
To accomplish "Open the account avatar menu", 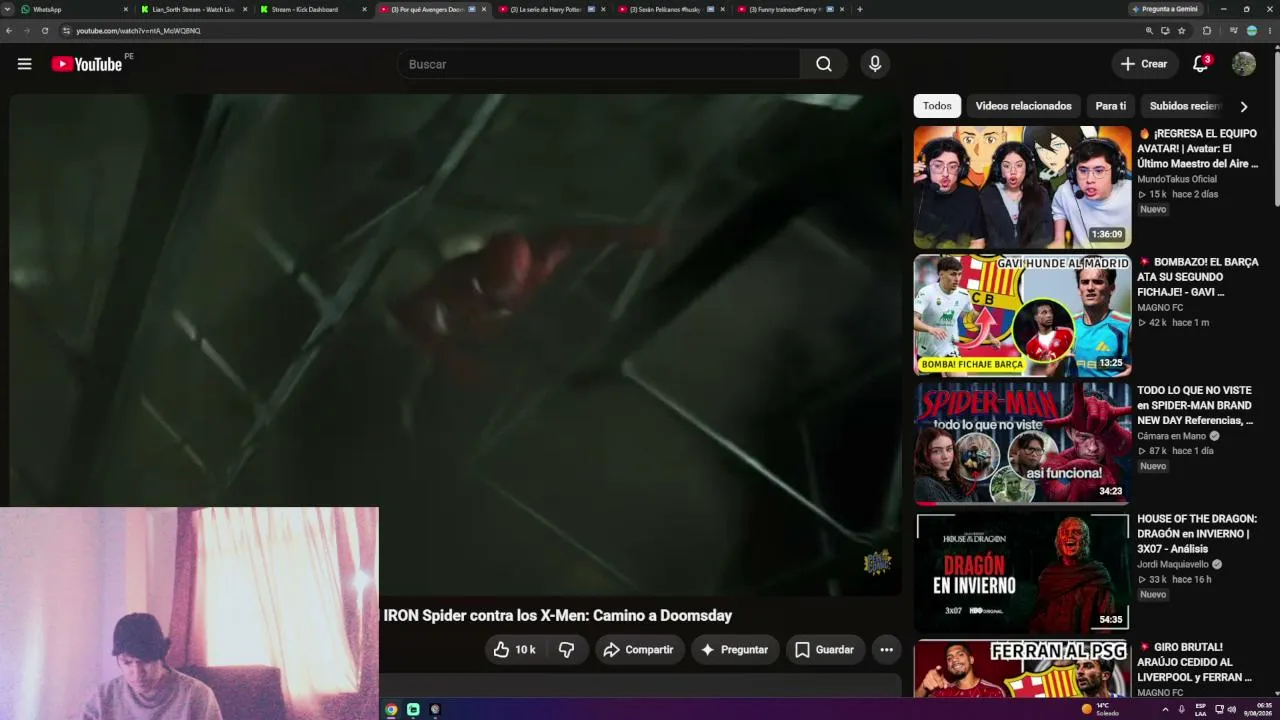I will [1244, 64].
